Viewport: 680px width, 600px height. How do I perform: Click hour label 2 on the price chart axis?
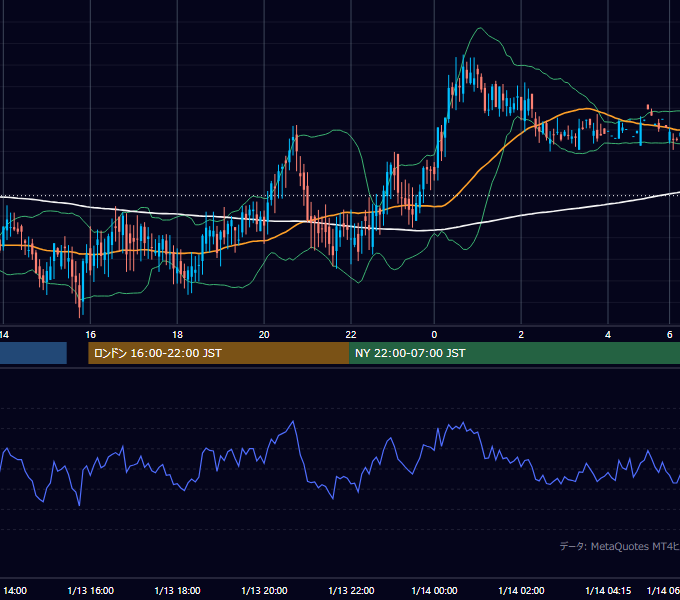pos(521,335)
